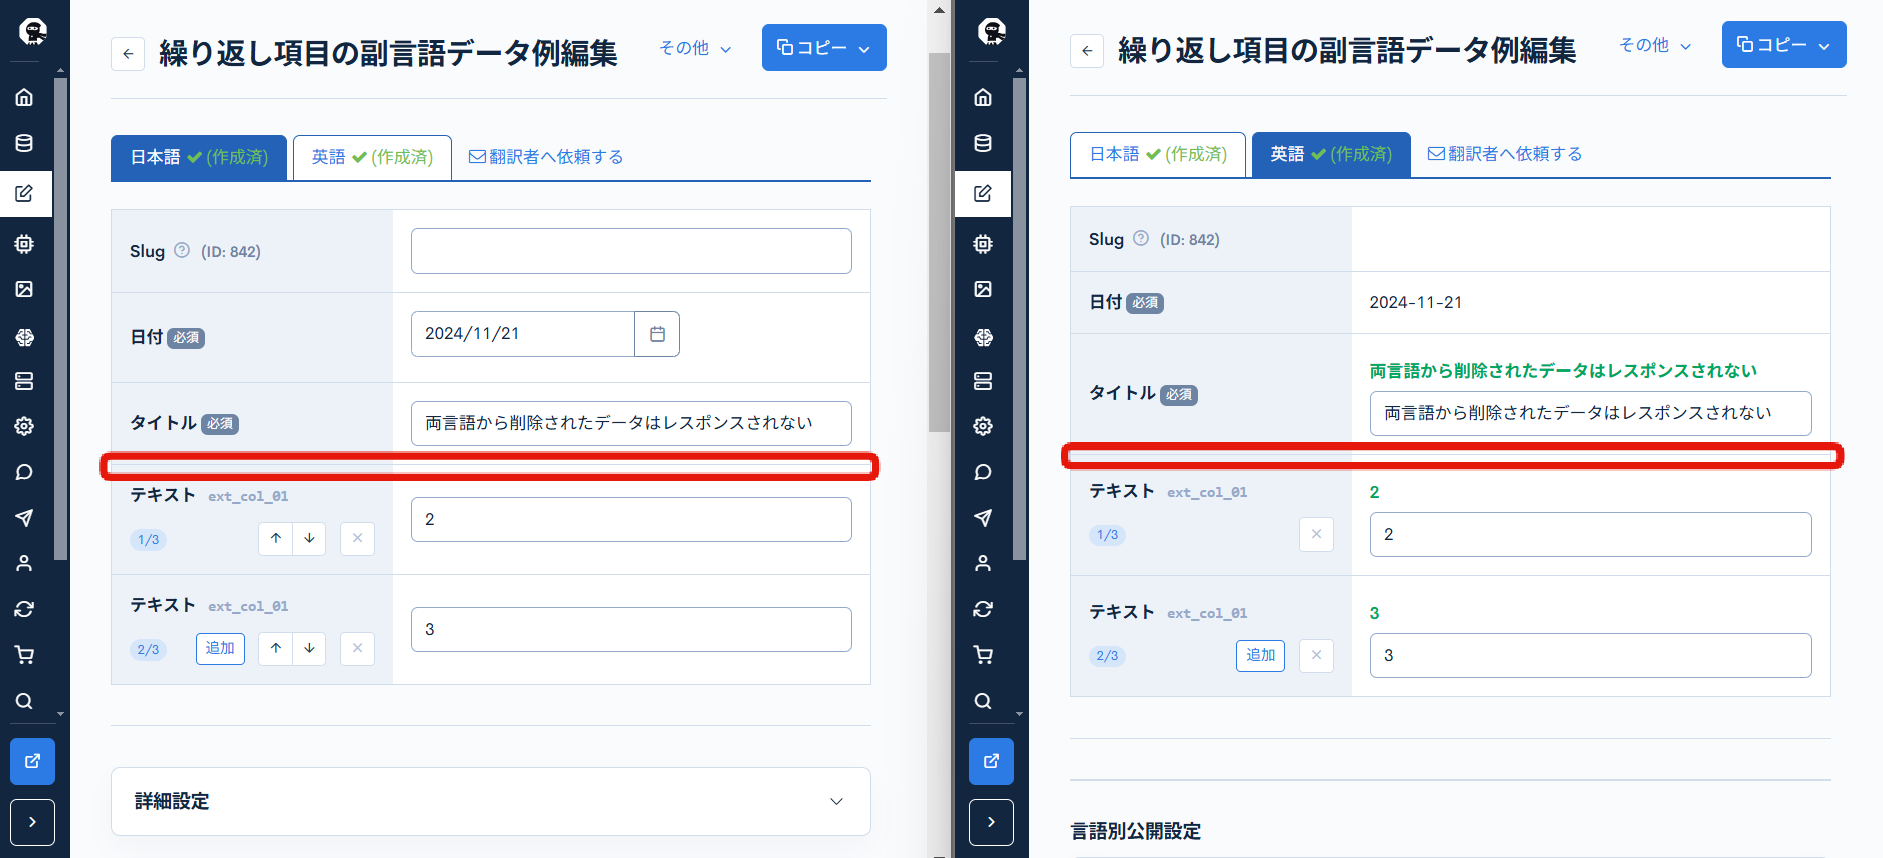Open search icon in right window sidebar
The height and width of the screenshot is (858, 1883).
click(983, 701)
